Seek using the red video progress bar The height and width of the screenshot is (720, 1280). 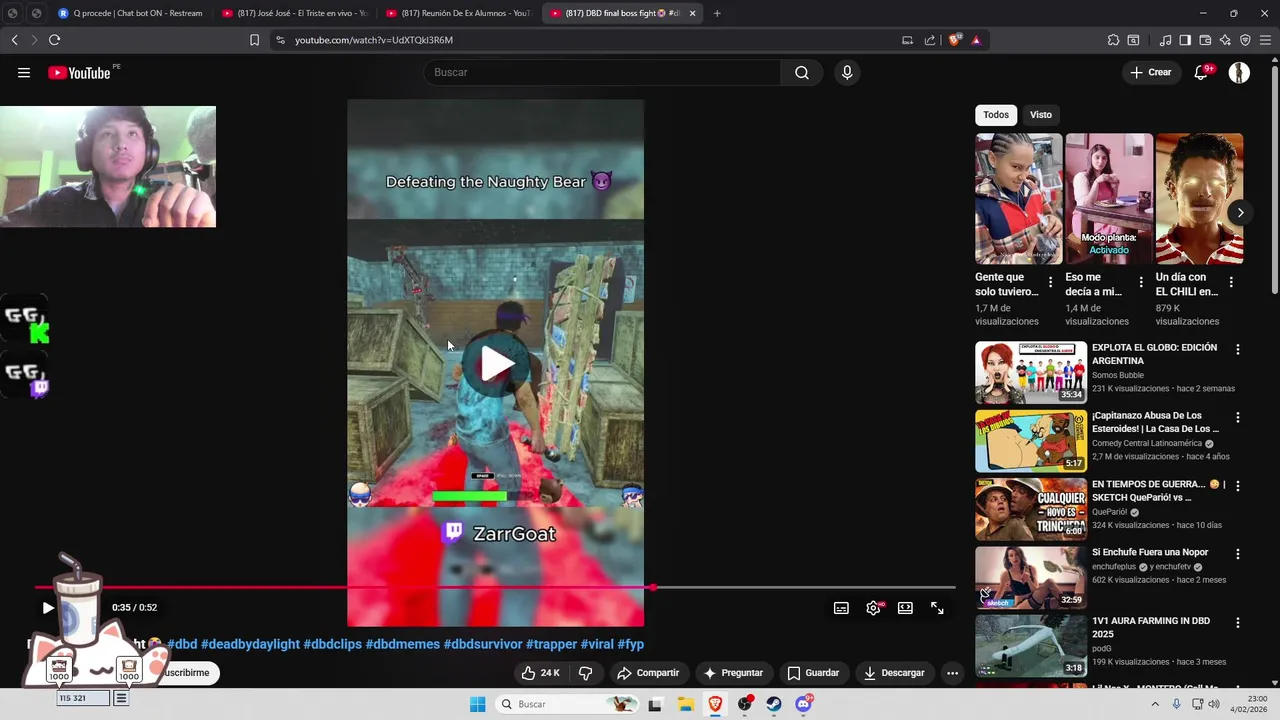pyautogui.click(x=495, y=588)
